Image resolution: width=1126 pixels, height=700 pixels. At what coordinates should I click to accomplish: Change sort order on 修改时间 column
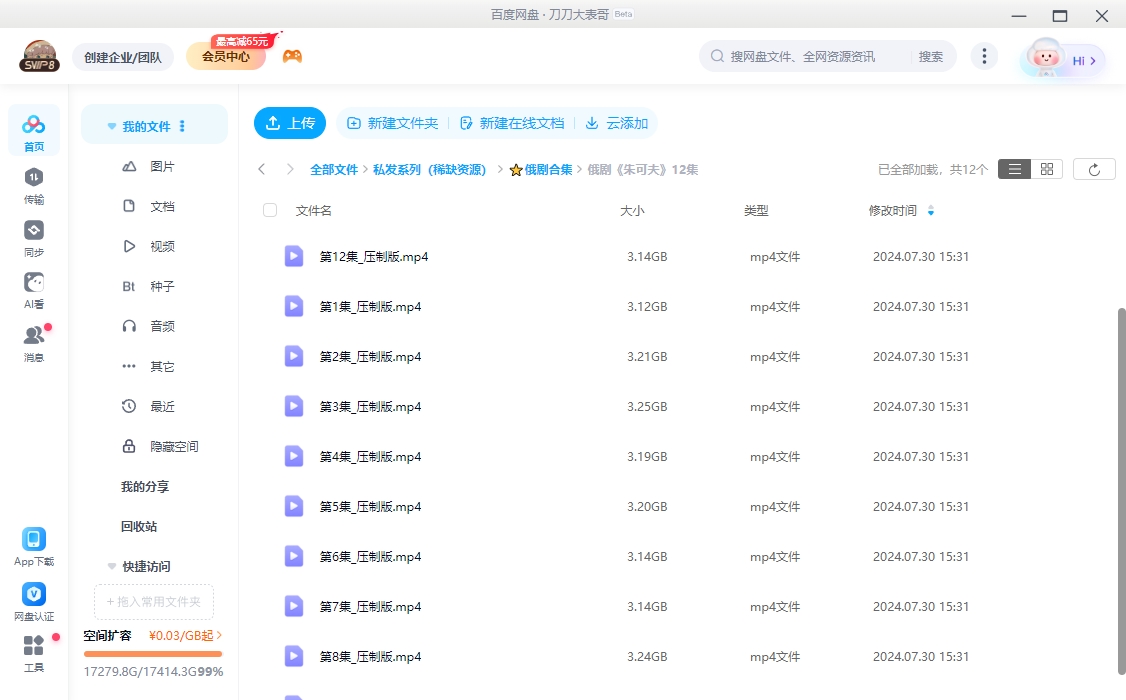[932, 210]
